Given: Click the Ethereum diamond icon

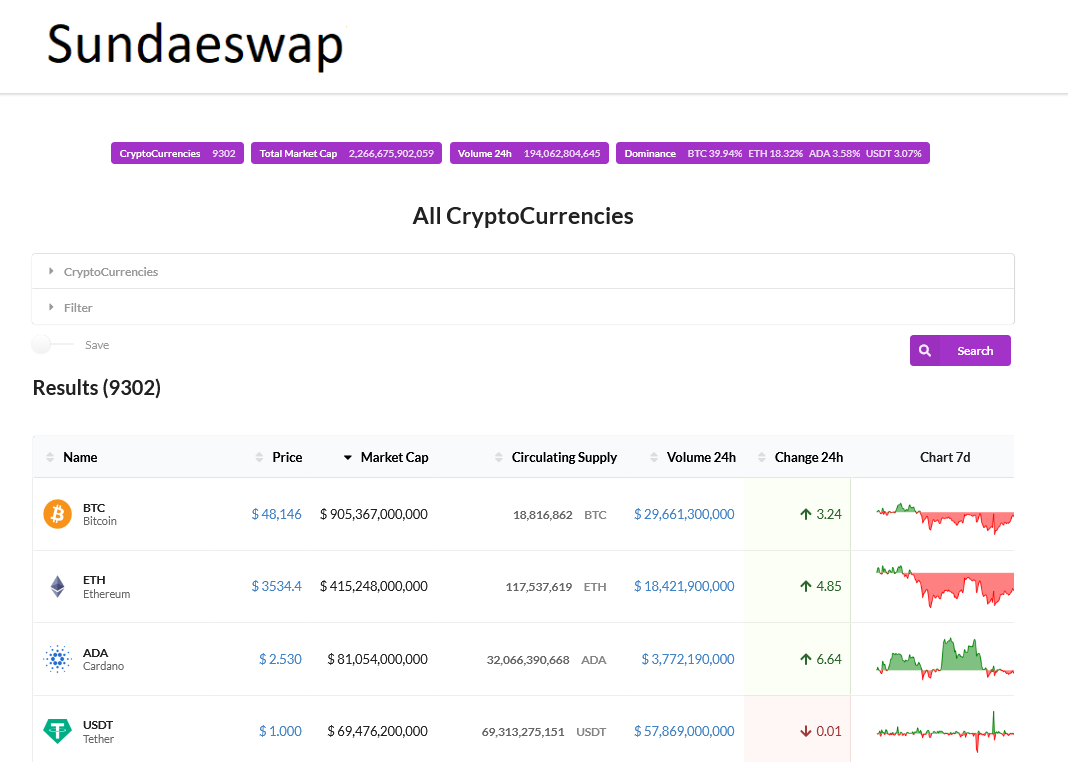Looking at the screenshot, I should point(57,586).
